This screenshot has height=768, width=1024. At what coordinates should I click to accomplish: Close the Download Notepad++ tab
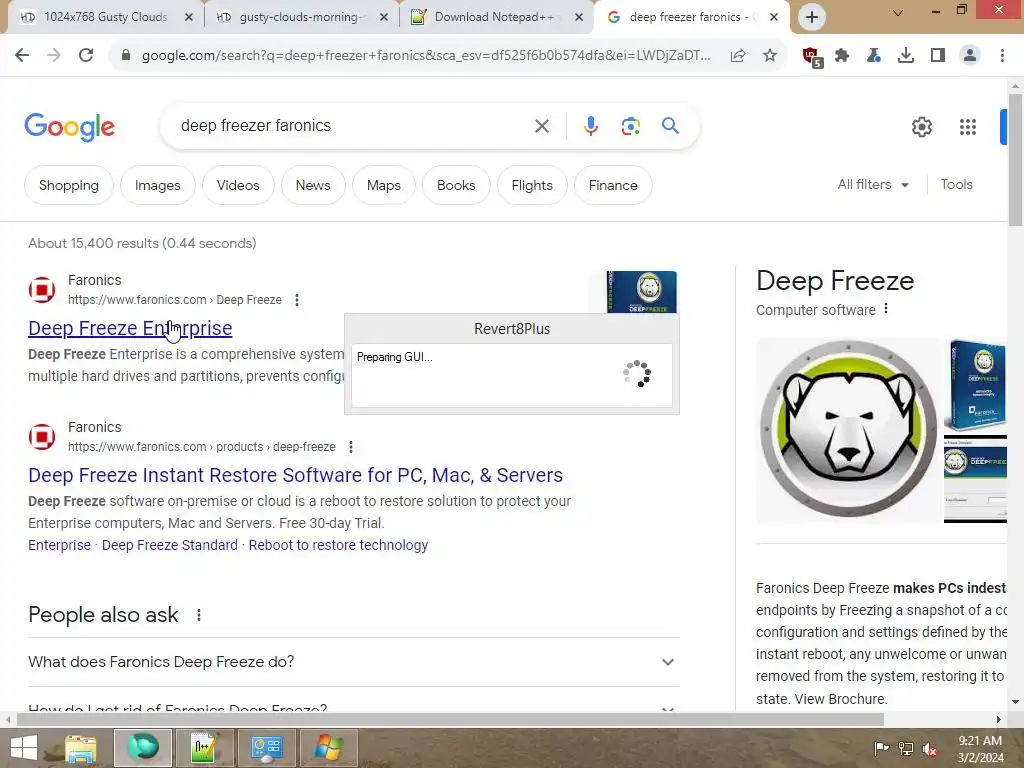579,17
